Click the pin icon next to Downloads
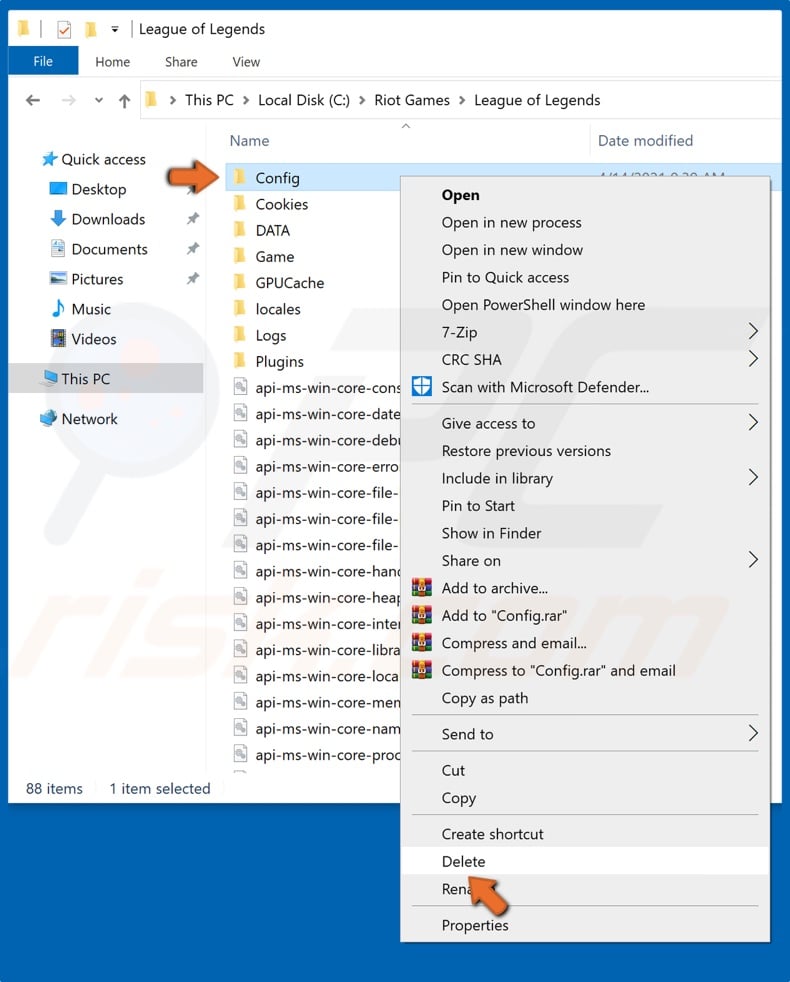 pyautogui.click(x=193, y=219)
